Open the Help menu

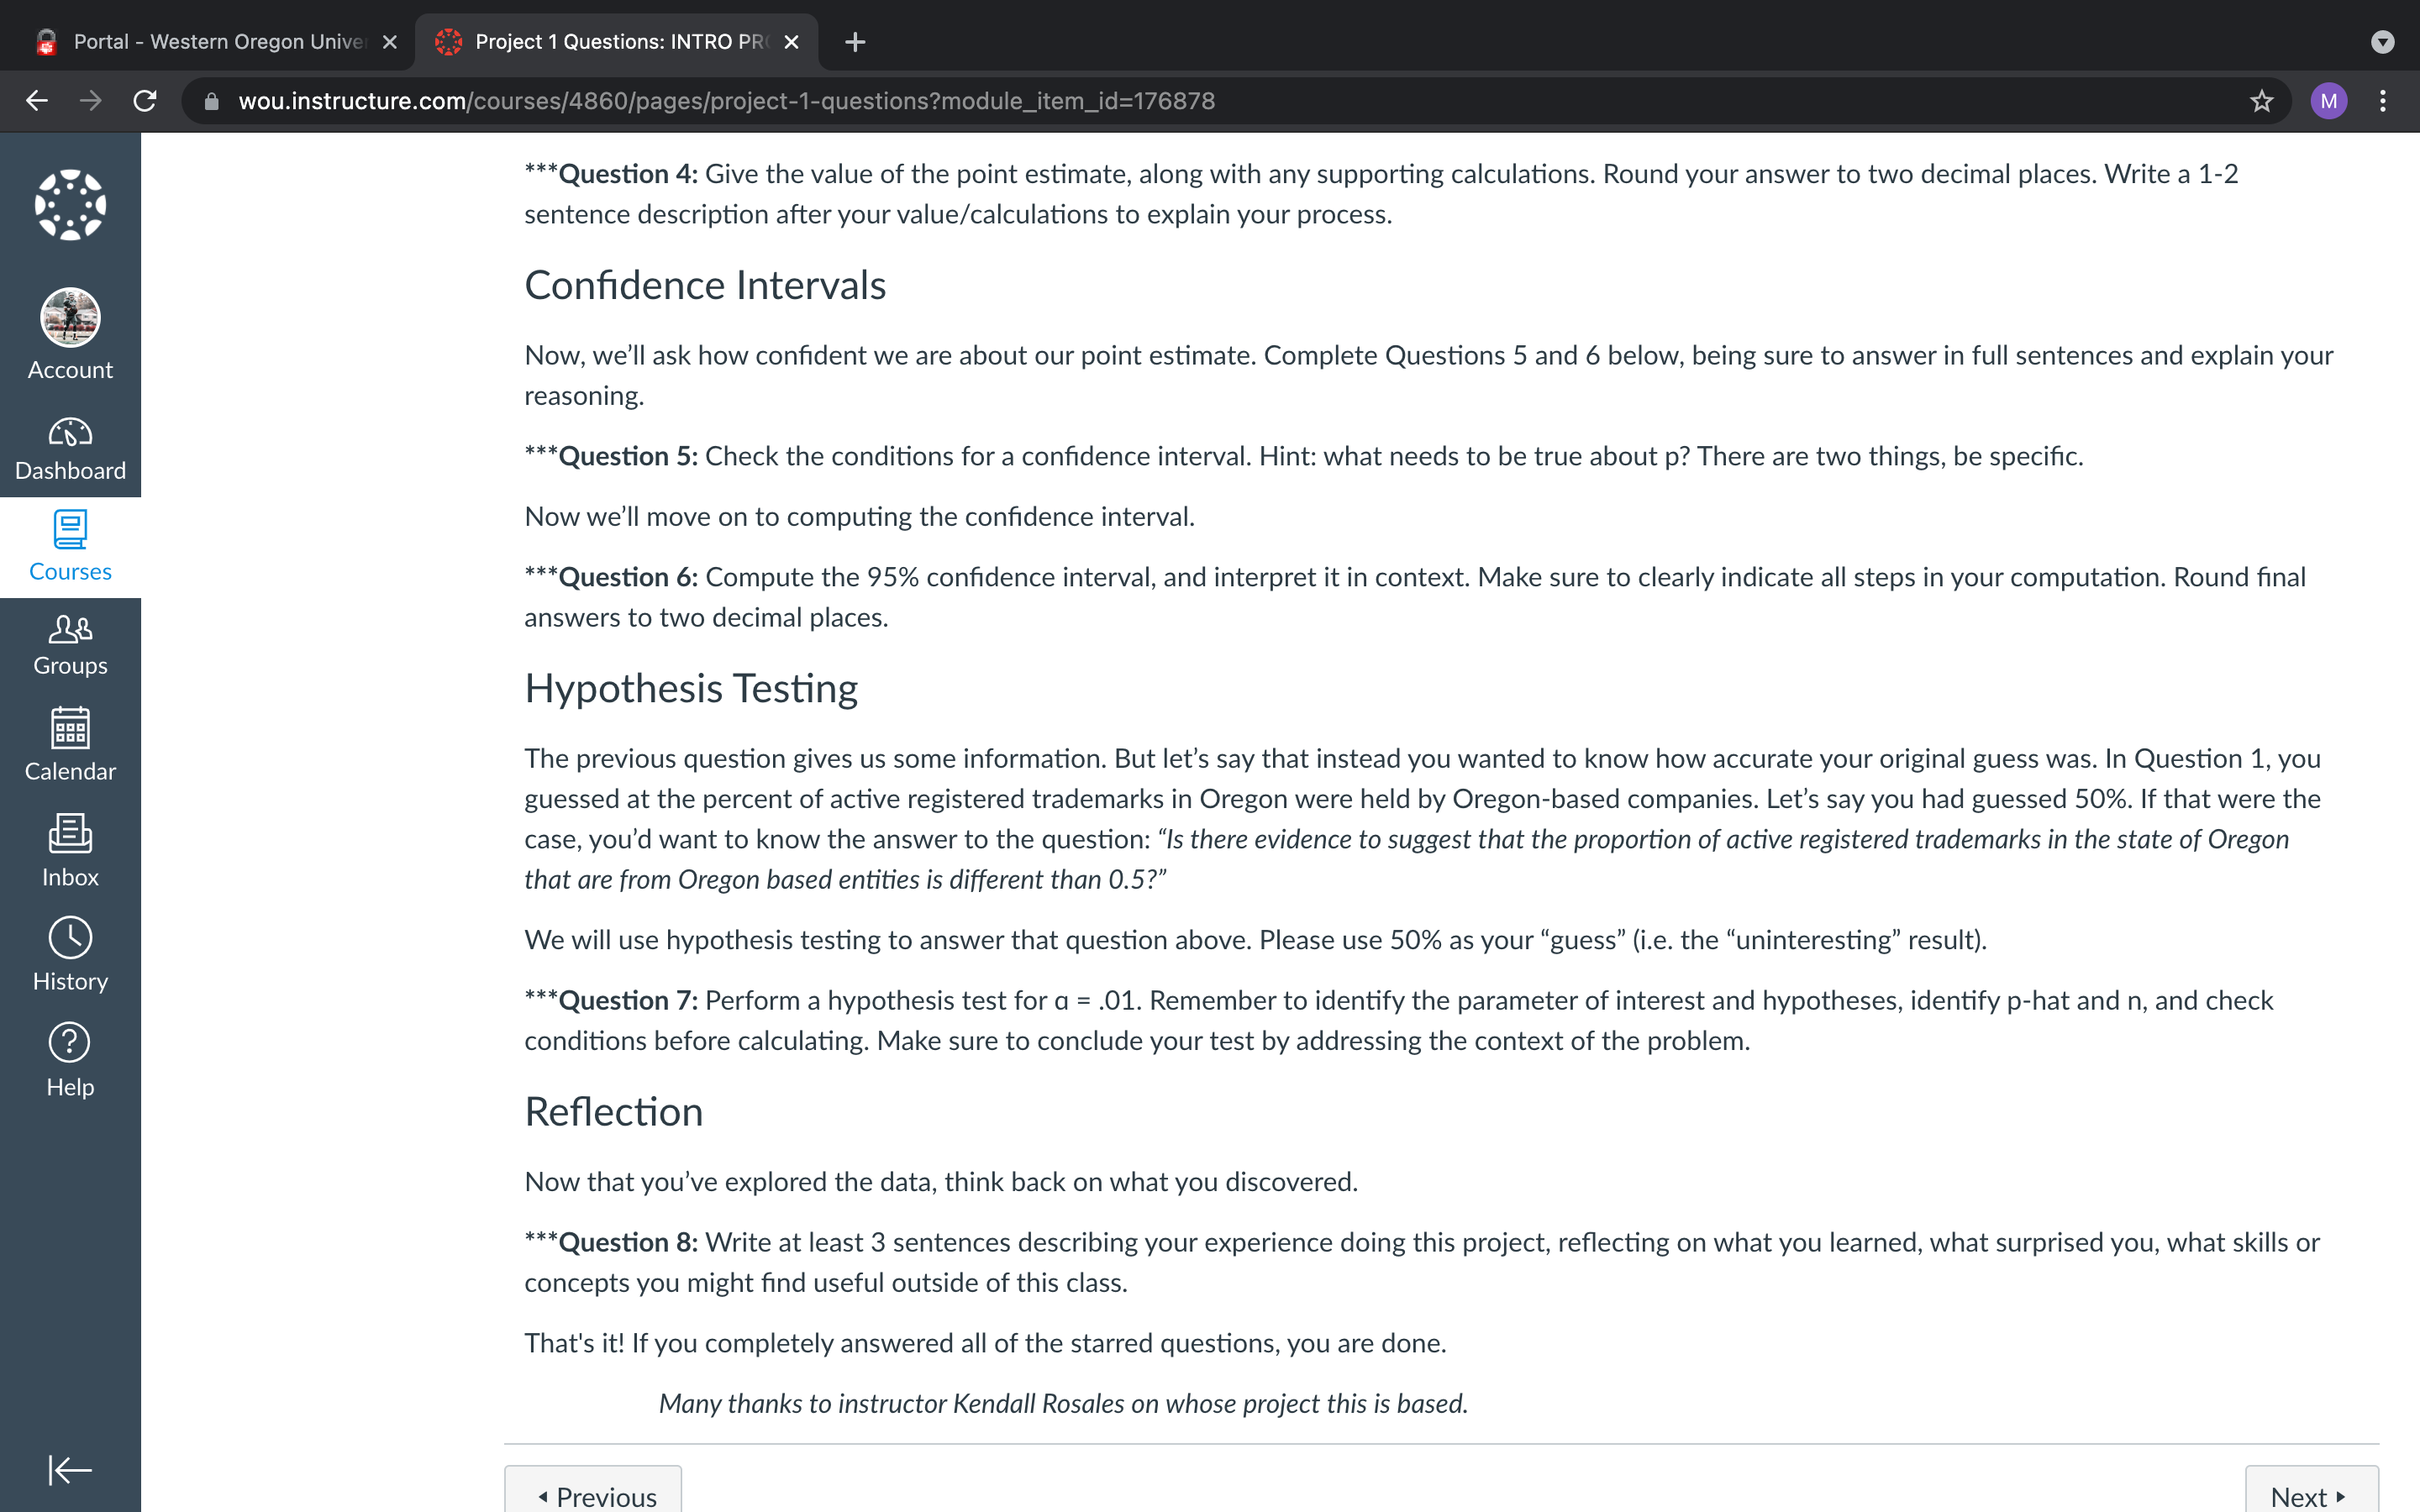pyautogui.click(x=70, y=1061)
